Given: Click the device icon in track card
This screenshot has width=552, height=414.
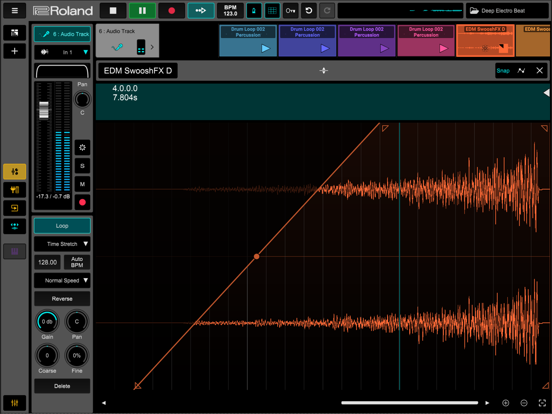Looking at the screenshot, I should (141, 47).
